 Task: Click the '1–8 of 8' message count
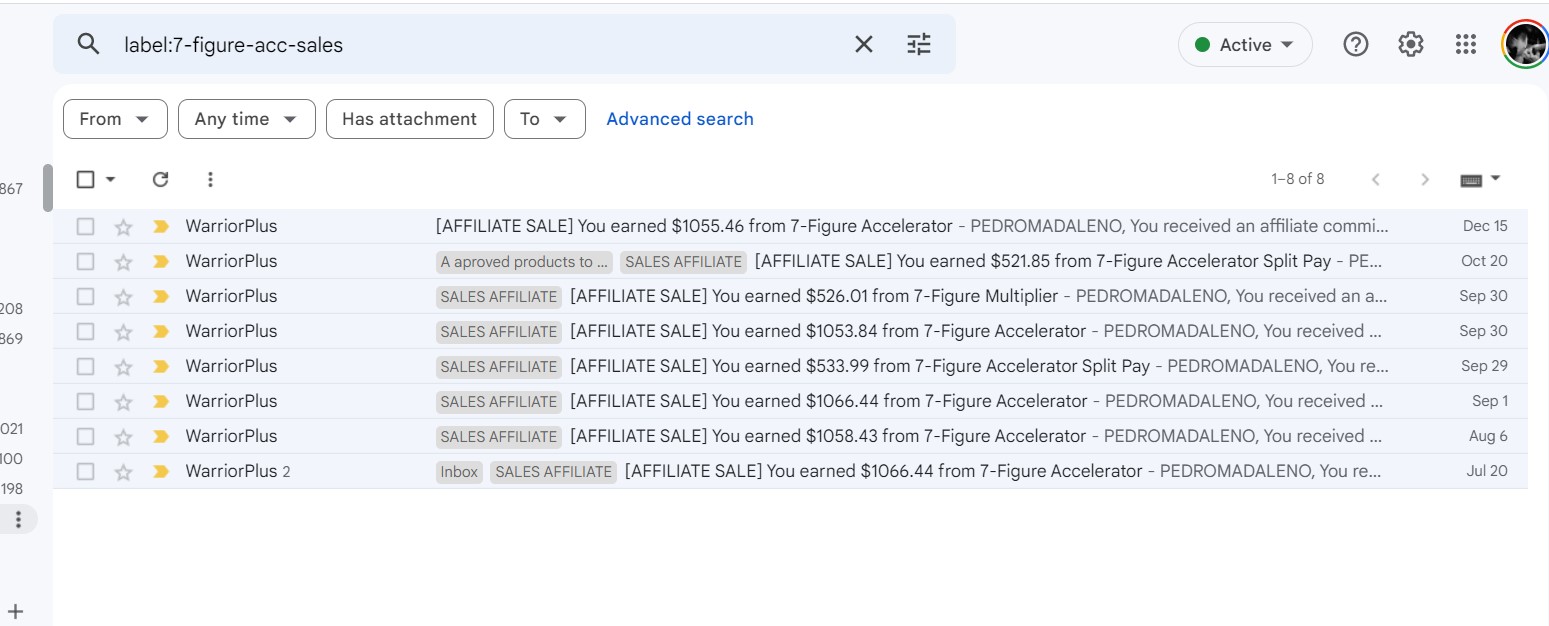click(x=1298, y=179)
